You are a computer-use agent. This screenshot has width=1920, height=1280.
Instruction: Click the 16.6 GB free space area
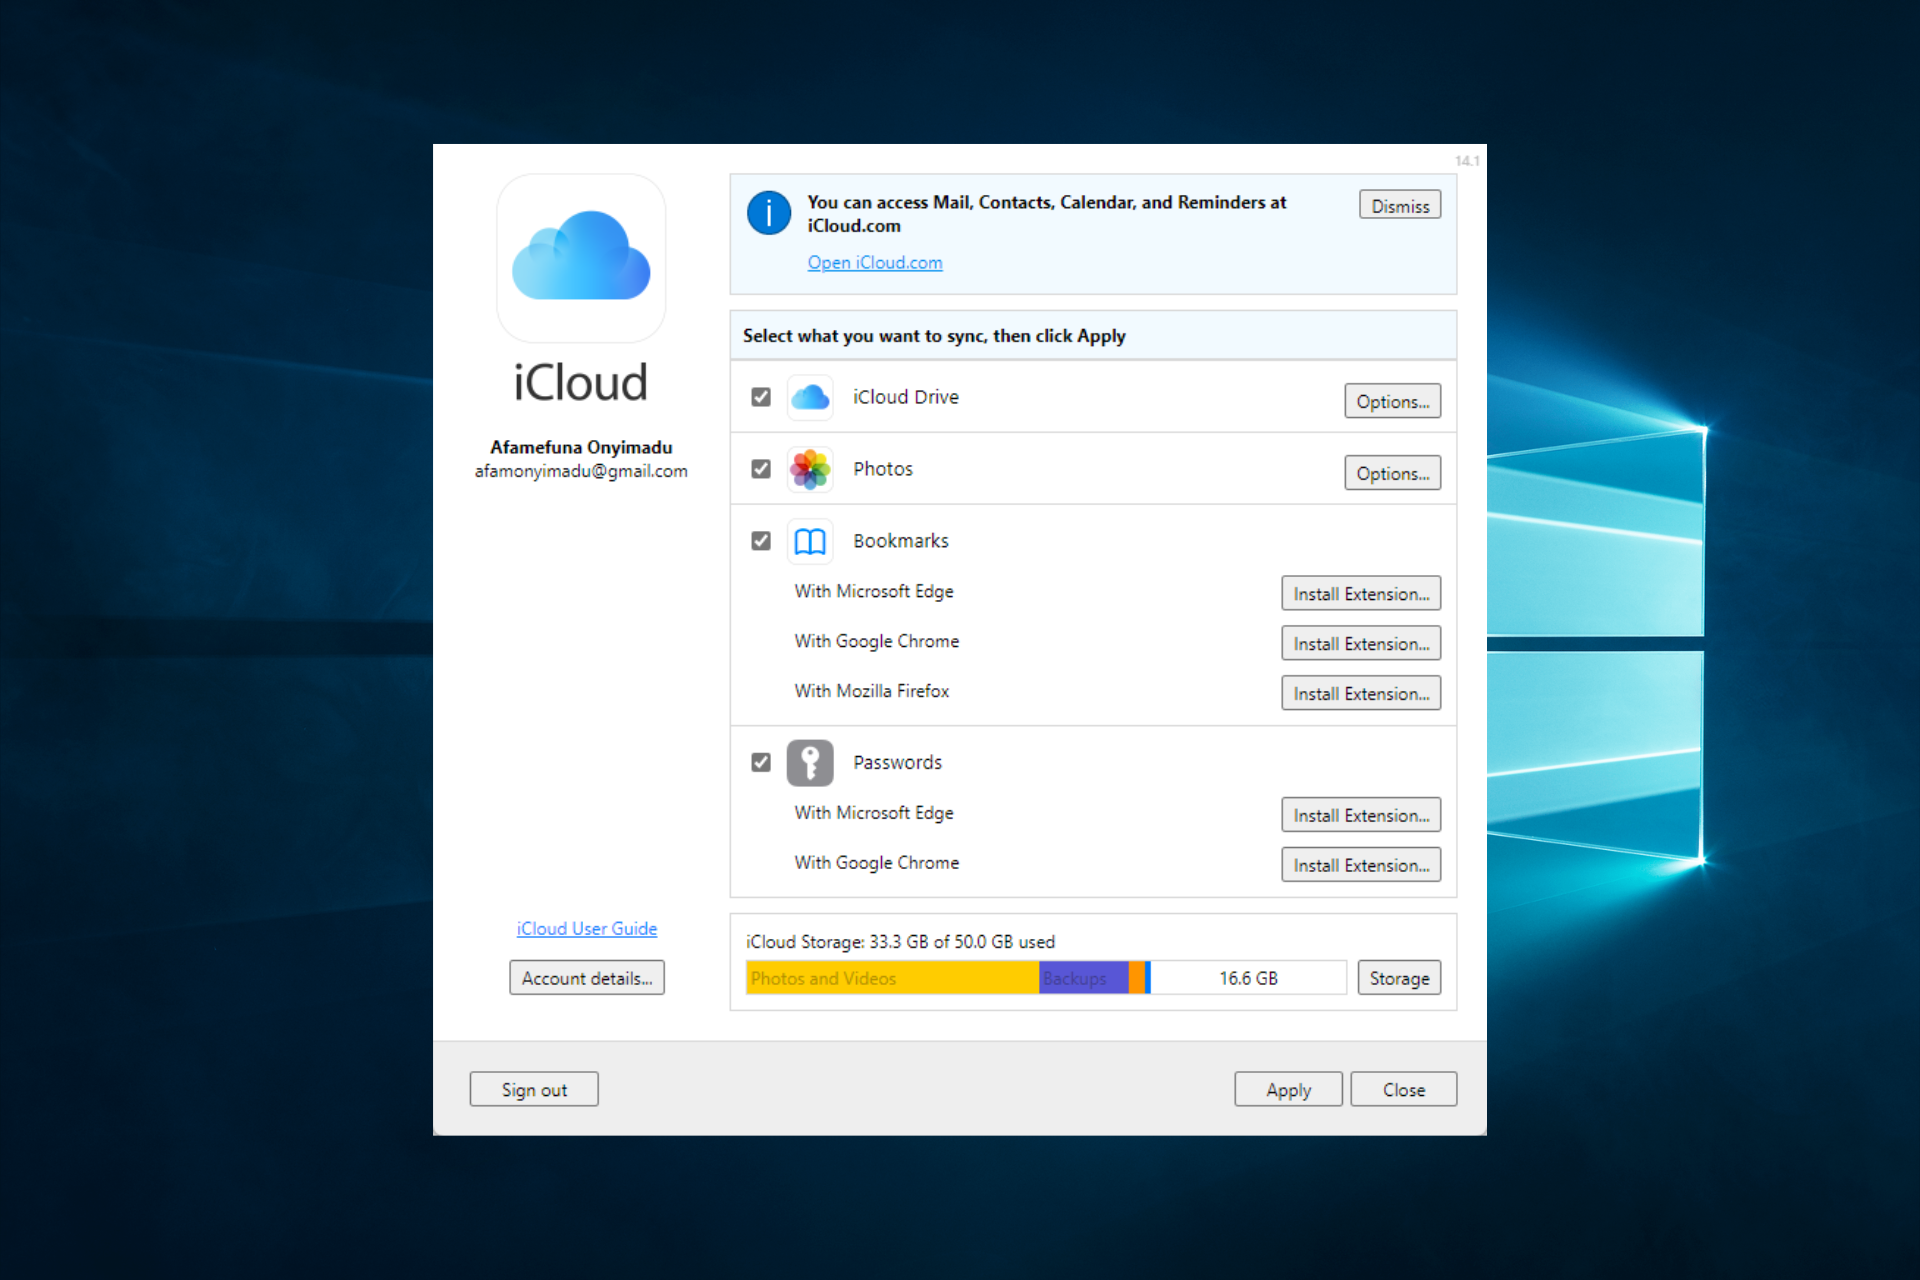tap(1248, 978)
